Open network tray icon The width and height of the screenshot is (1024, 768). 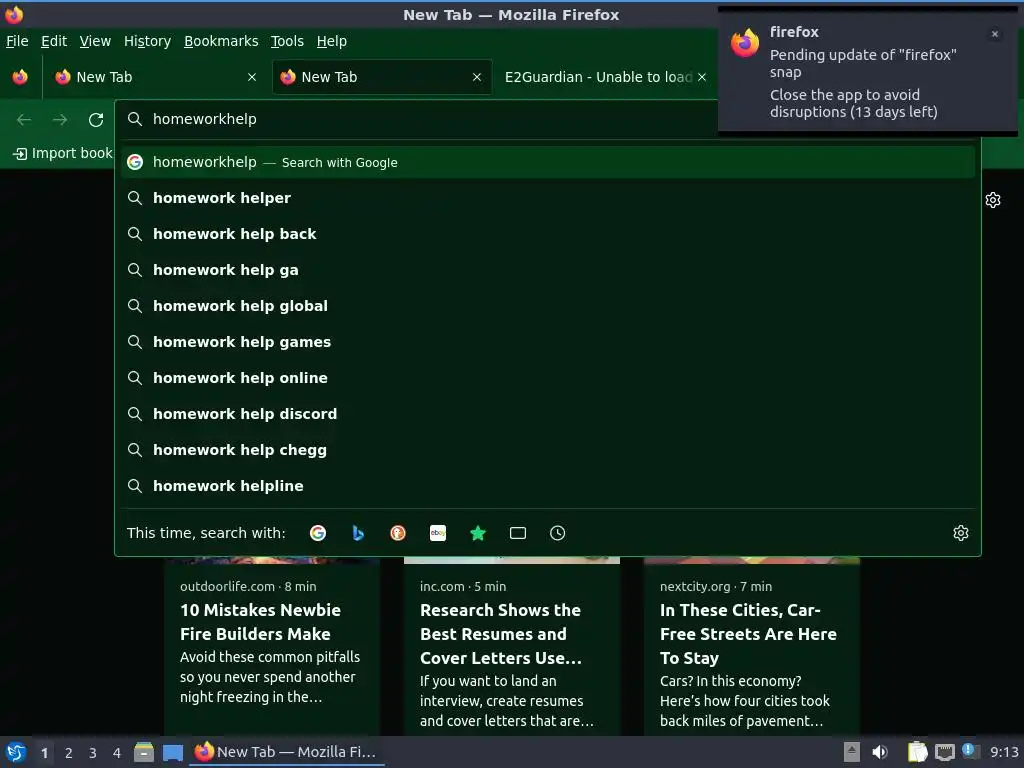(944, 752)
